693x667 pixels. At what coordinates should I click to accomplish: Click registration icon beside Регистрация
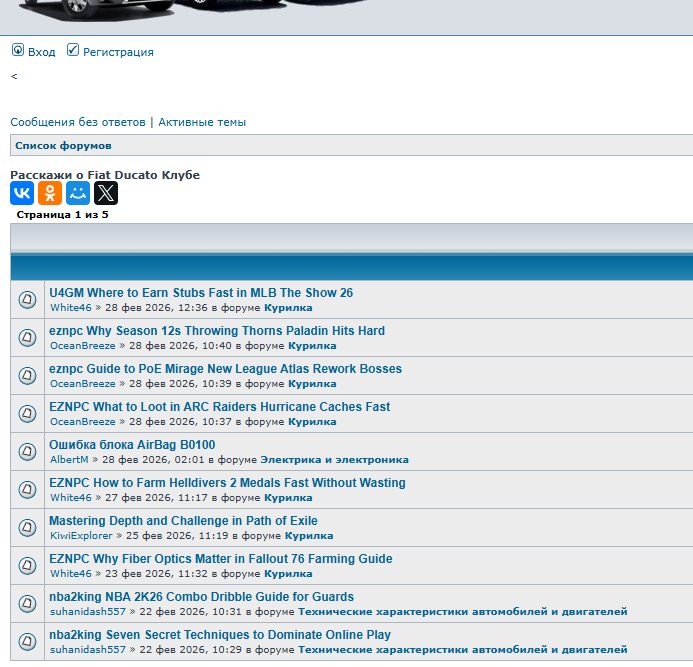pyautogui.click(x=73, y=50)
